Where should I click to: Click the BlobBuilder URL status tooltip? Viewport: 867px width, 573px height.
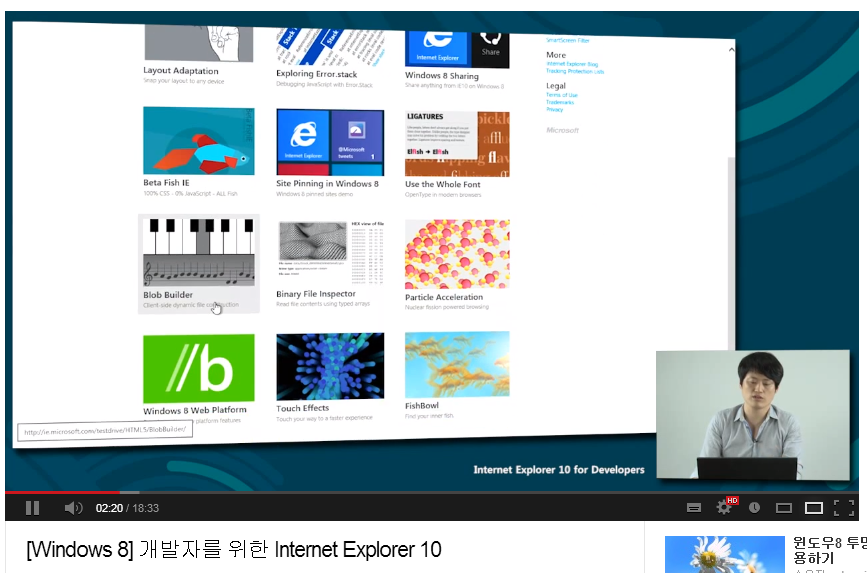105,430
